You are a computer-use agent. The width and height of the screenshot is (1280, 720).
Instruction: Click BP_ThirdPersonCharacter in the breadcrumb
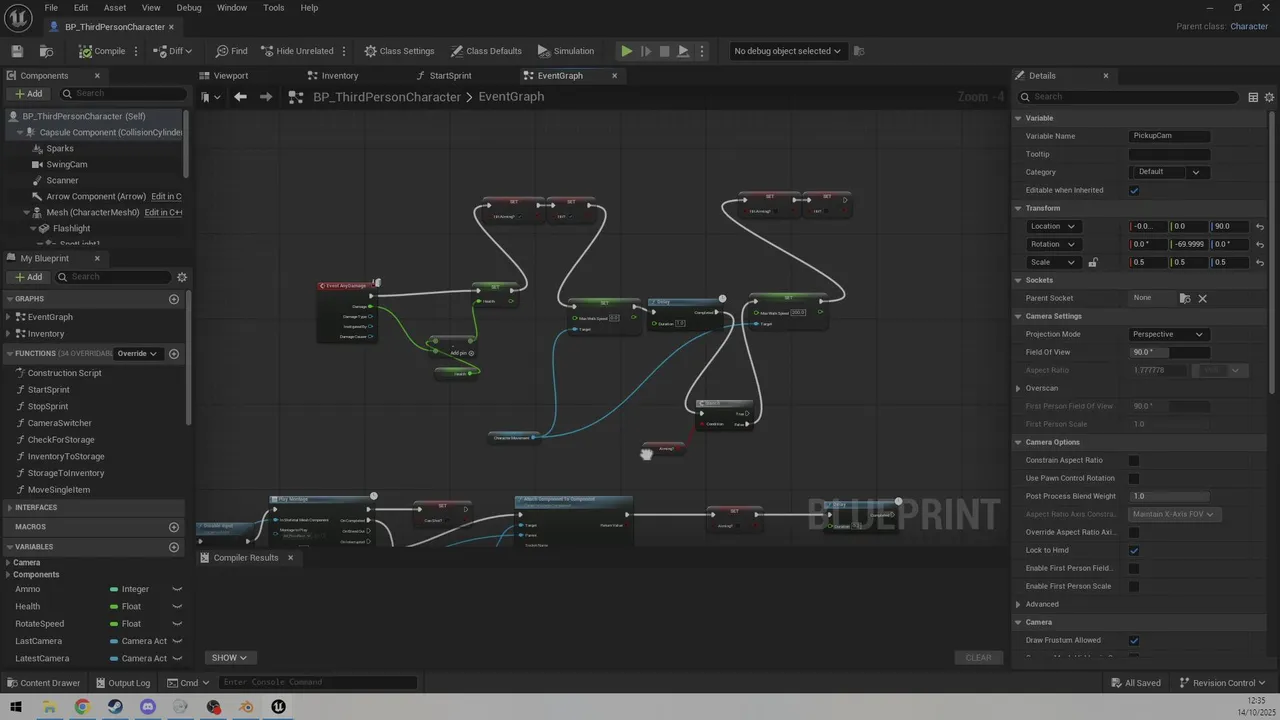(386, 97)
